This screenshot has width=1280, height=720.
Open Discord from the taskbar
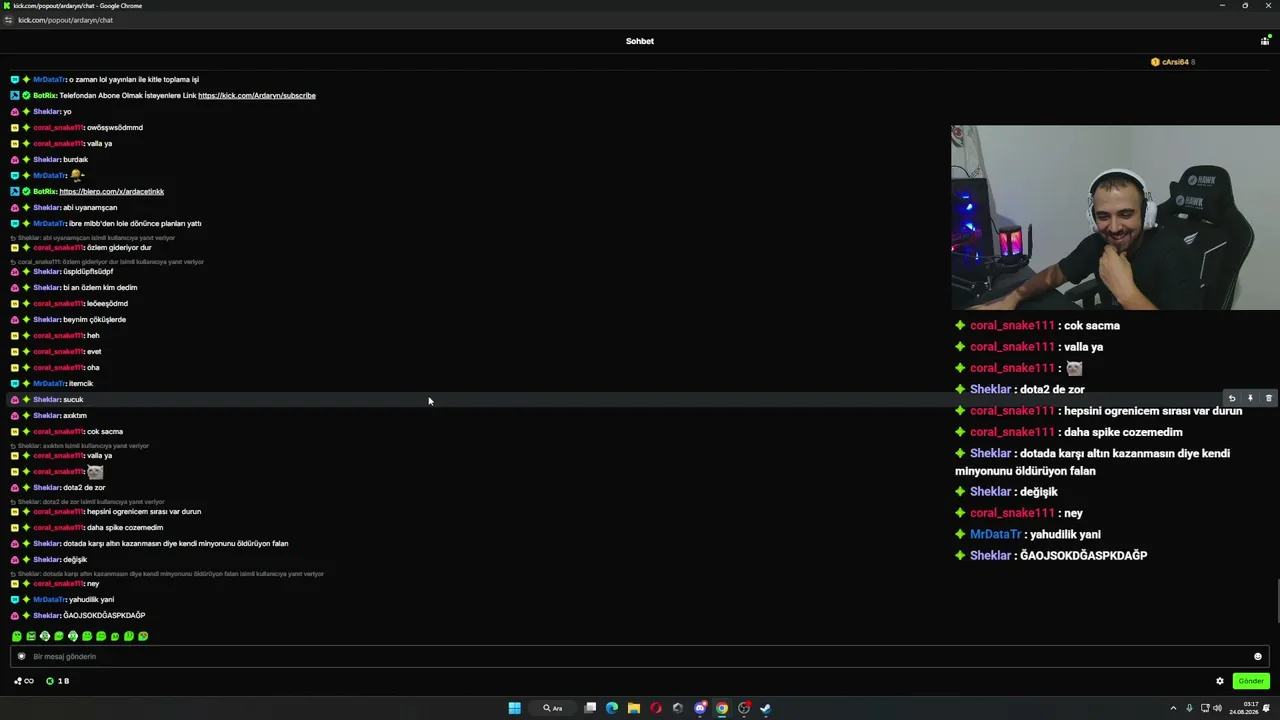coord(700,708)
